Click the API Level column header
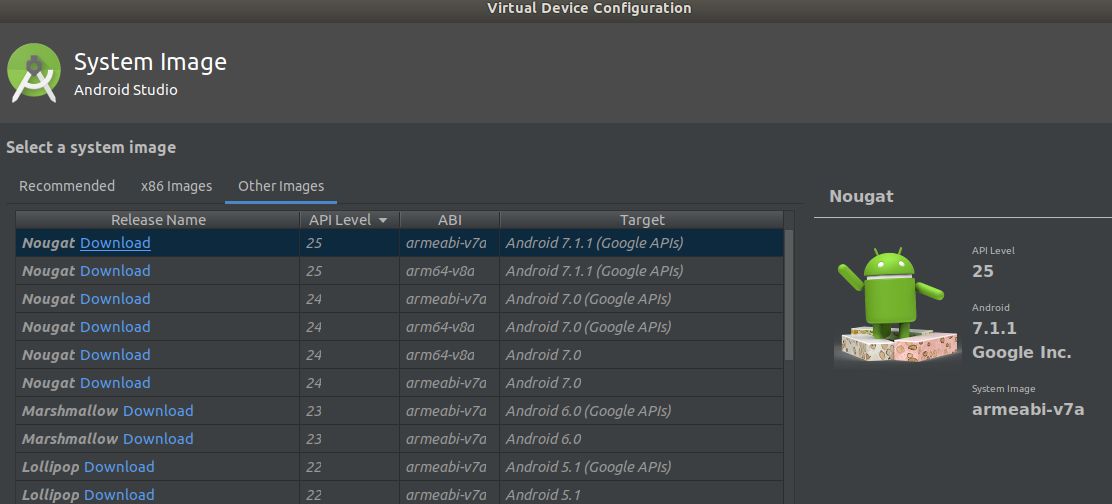The image size is (1112, 504). 350,220
